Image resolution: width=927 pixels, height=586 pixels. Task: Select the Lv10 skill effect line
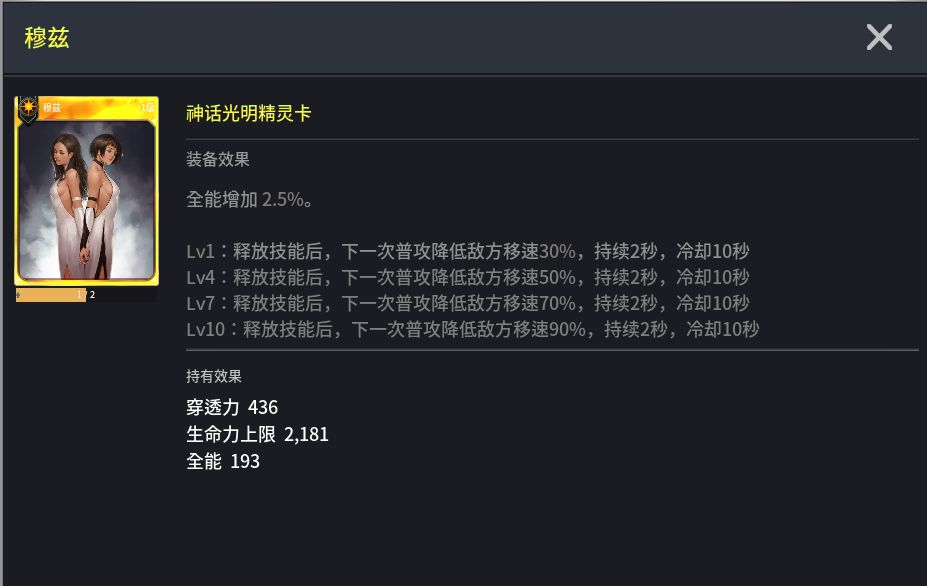(472, 329)
